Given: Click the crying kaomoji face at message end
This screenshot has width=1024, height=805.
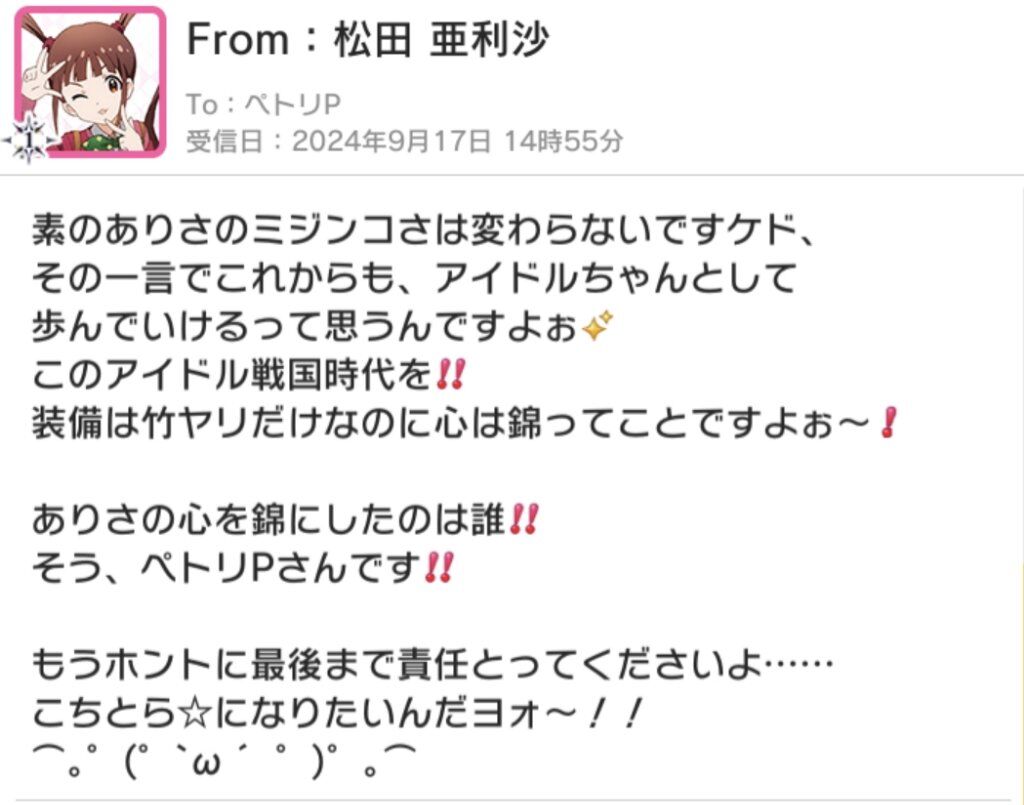Looking at the screenshot, I should pyautogui.click(x=223, y=762).
